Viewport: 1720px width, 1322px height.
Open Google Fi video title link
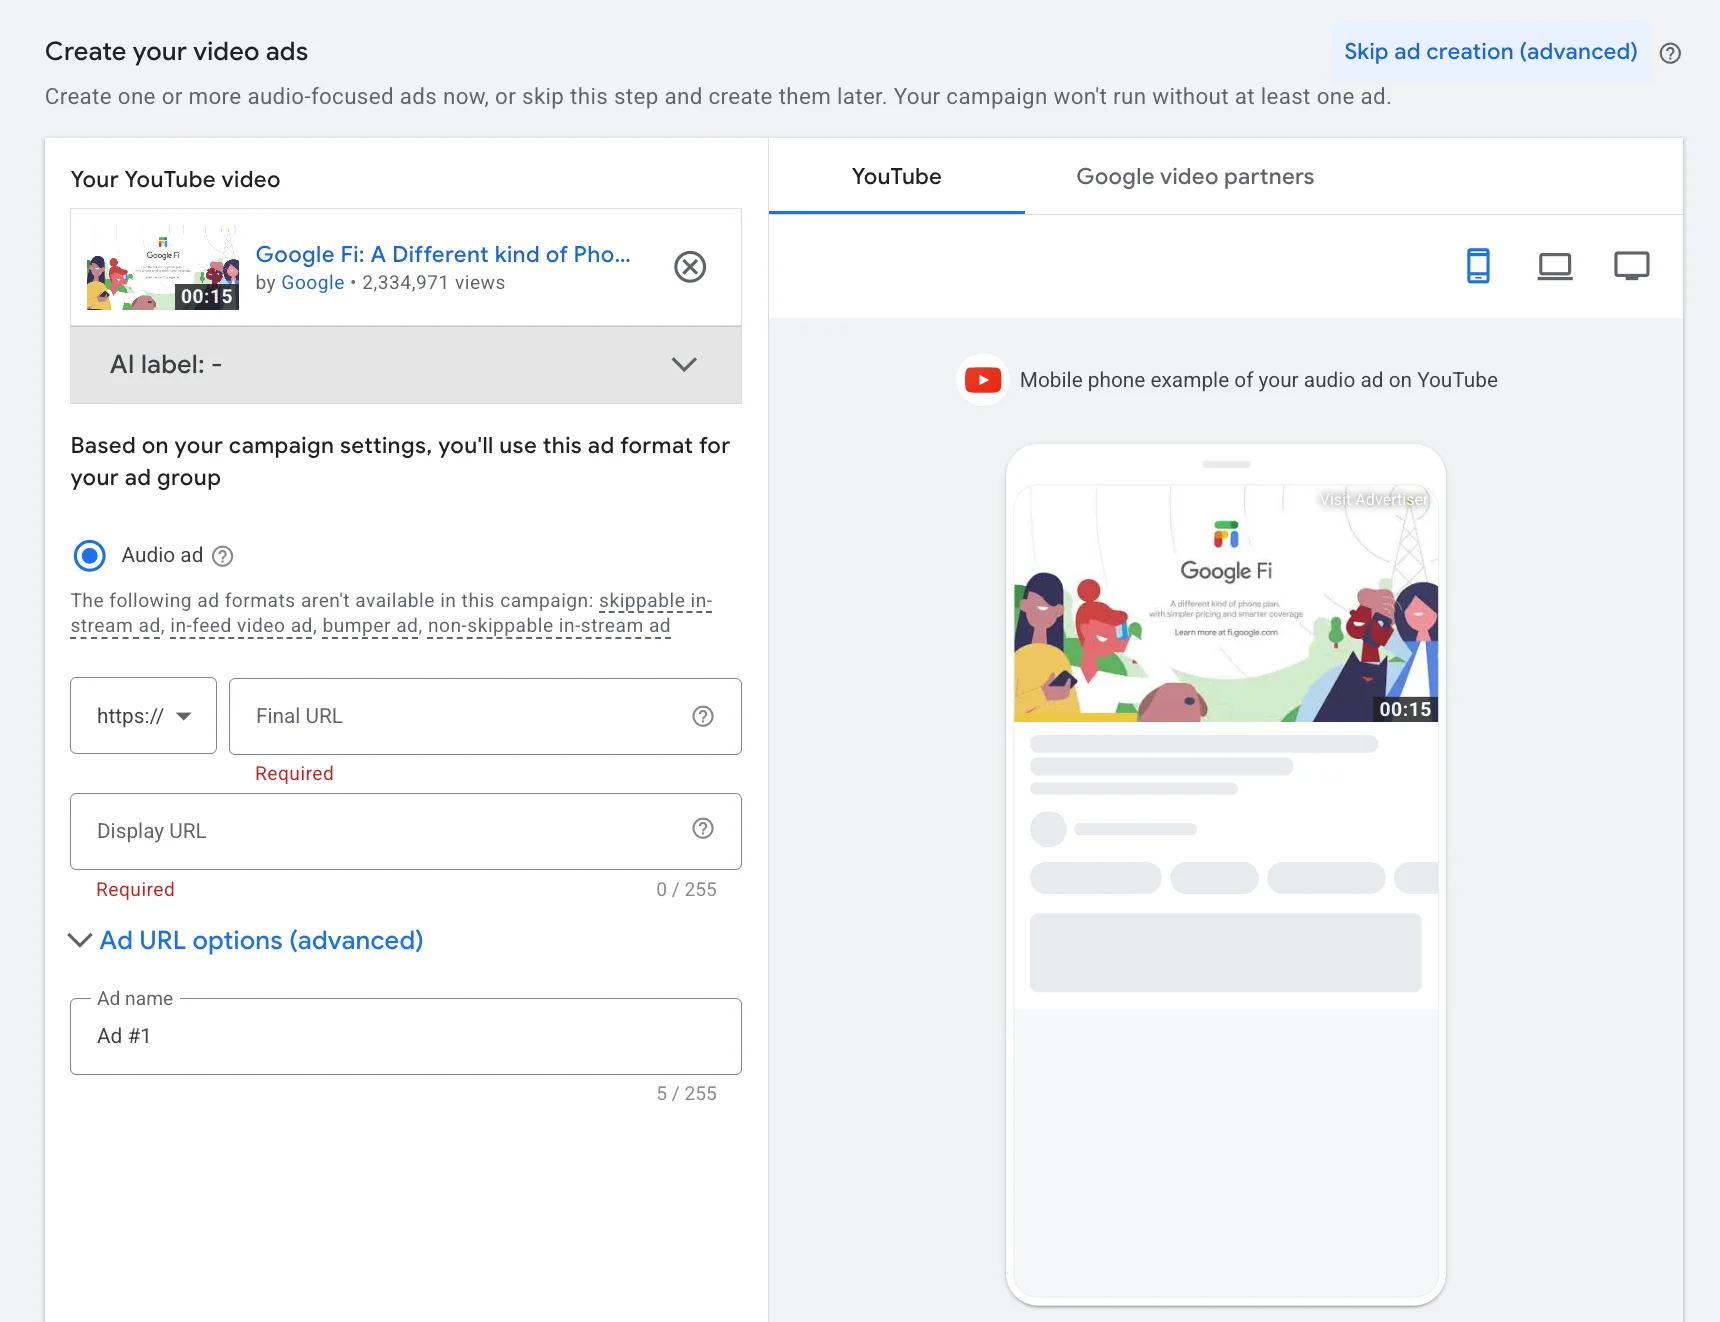click(443, 254)
